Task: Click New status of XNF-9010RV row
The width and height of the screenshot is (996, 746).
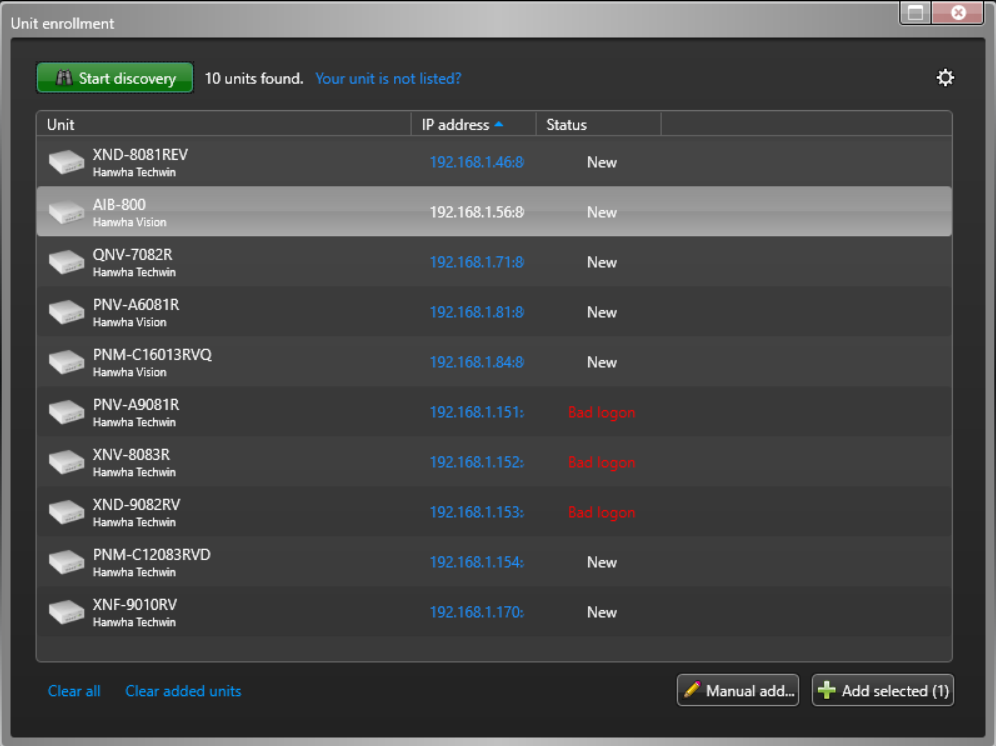Action: click(x=602, y=612)
